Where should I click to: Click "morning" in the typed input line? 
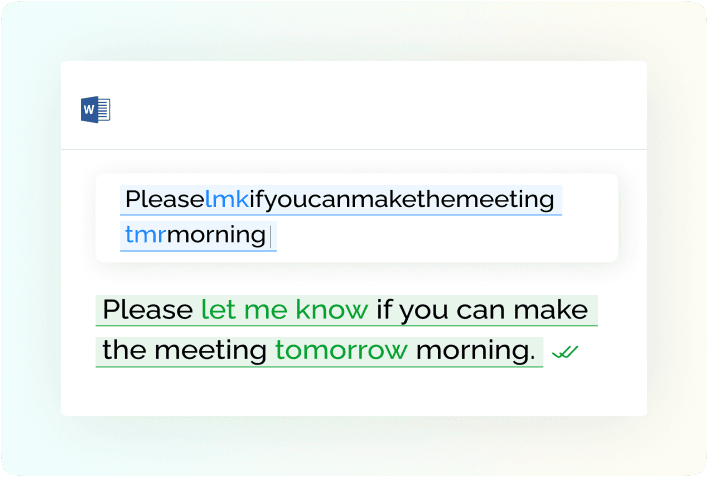coord(216,236)
